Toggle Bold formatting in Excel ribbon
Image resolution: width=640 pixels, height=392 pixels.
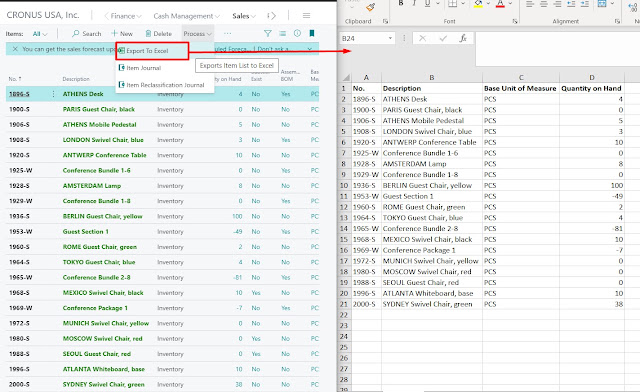coord(401,4)
